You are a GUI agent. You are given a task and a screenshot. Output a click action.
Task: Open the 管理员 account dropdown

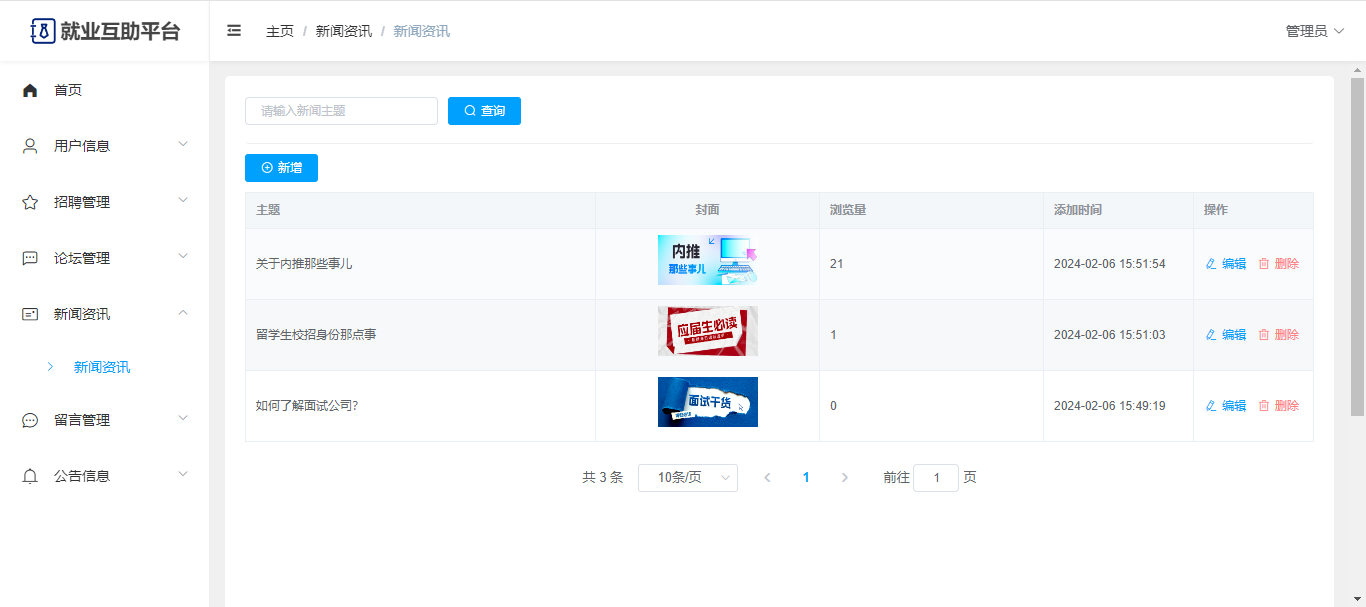1314,31
